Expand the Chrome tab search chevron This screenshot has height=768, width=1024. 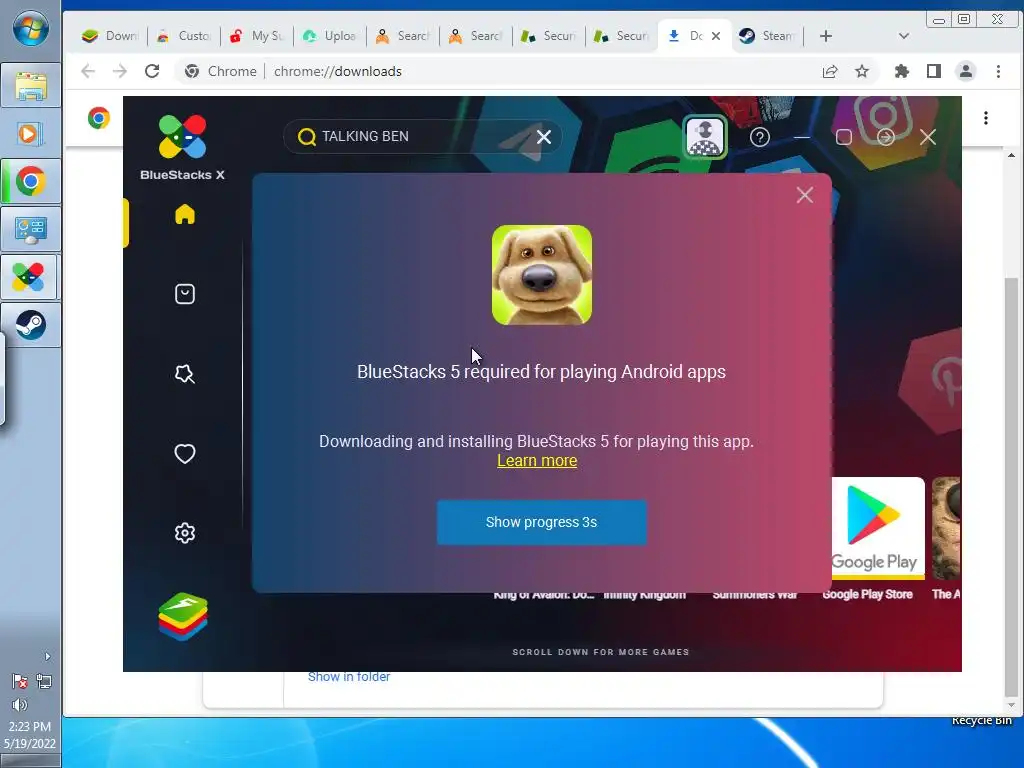pos(904,36)
